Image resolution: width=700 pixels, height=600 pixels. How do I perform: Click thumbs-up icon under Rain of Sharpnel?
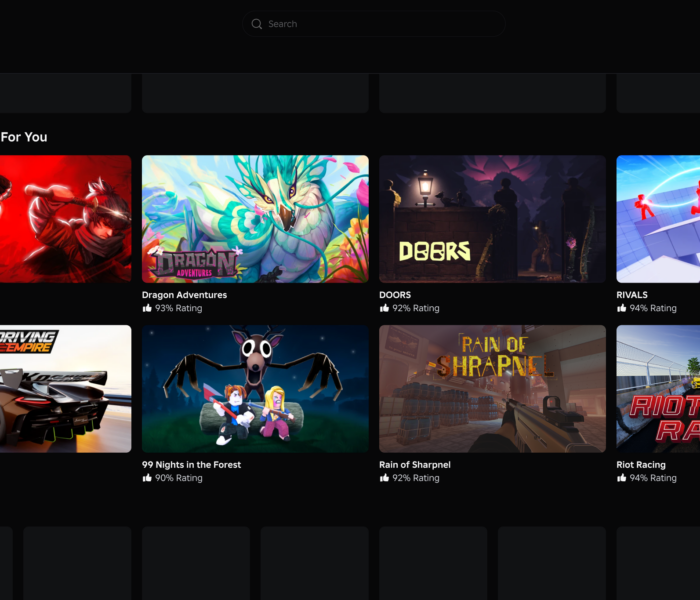384,478
